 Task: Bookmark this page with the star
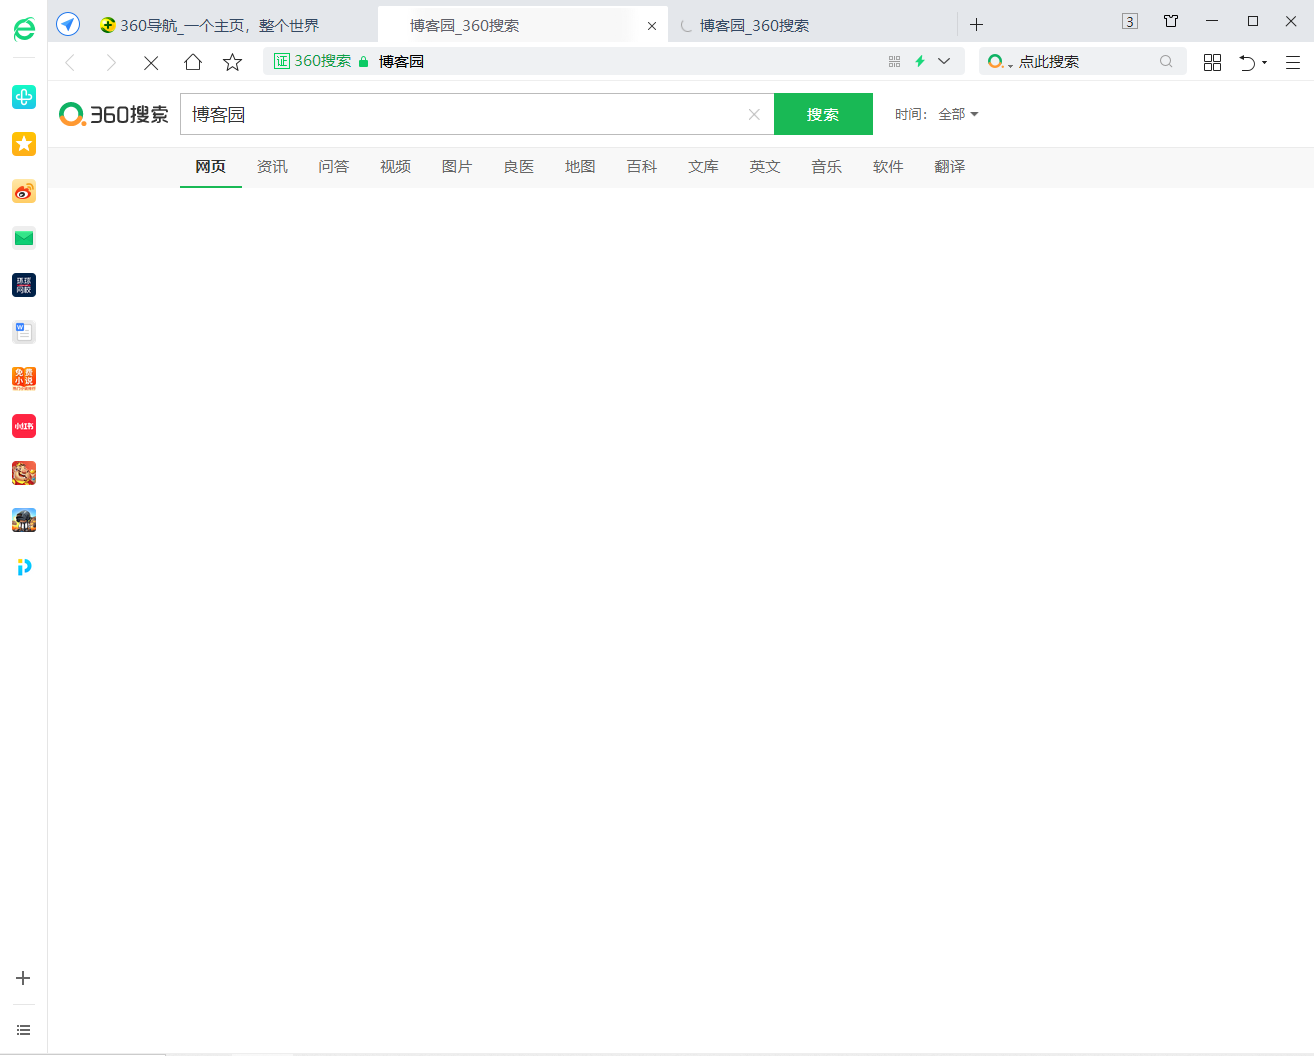(233, 62)
